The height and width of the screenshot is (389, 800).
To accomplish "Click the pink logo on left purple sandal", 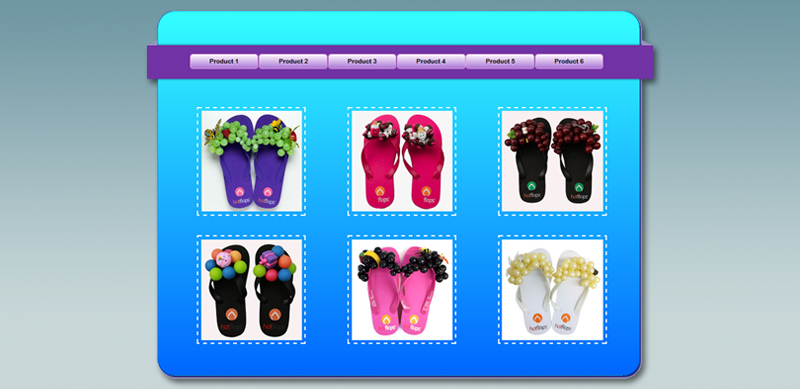I will click(240, 192).
